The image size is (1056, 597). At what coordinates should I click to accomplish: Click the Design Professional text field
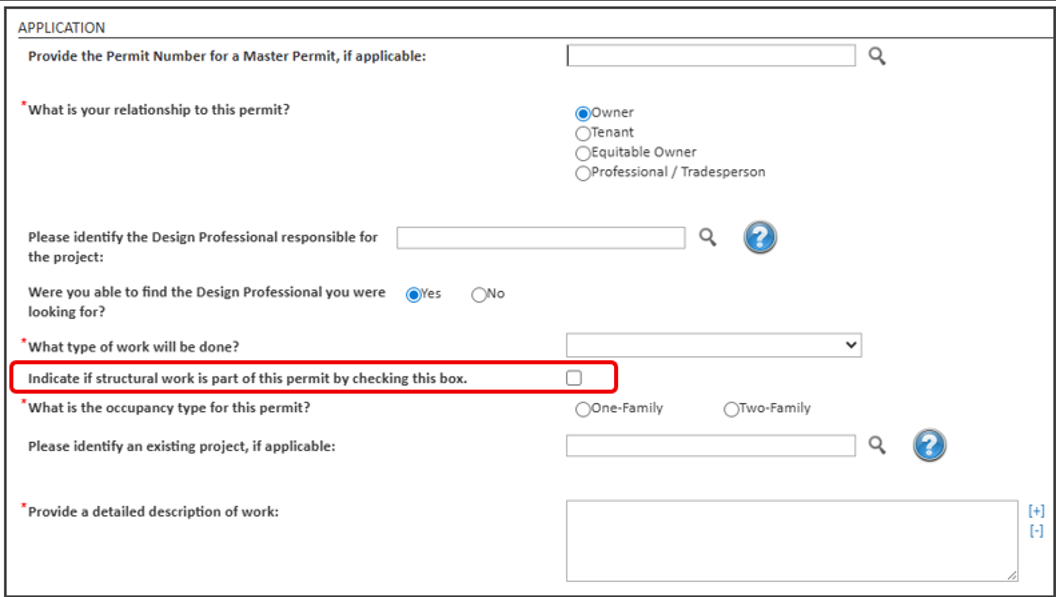coord(541,237)
